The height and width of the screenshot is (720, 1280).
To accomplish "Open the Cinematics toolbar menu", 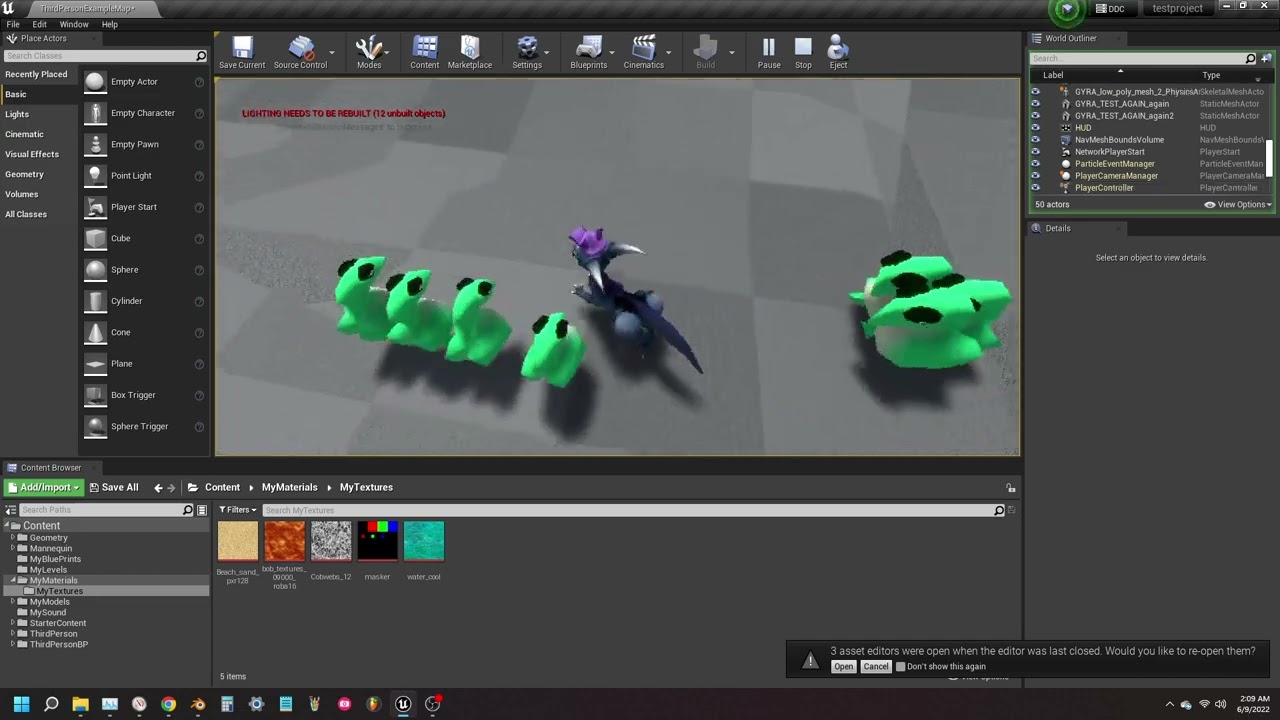I will pyautogui.click(x=644, y=52).
